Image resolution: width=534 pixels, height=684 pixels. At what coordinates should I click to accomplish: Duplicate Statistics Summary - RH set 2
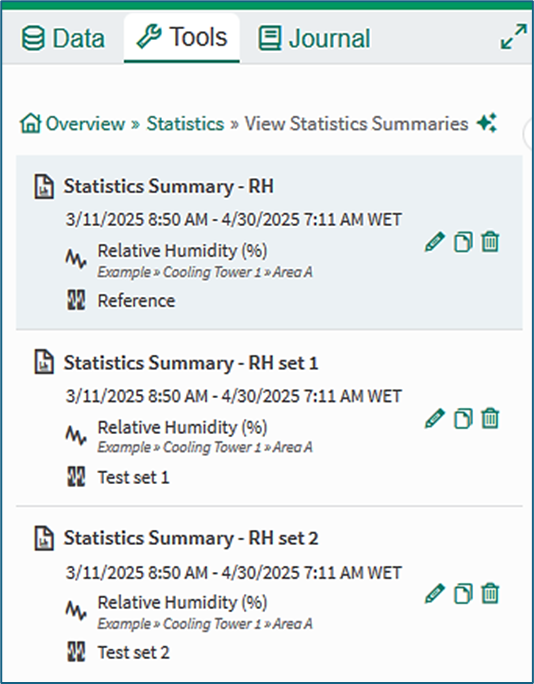(463, 594)
